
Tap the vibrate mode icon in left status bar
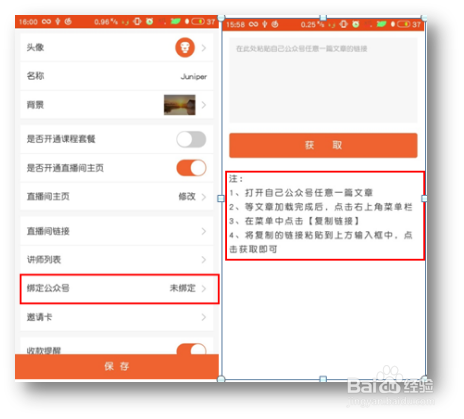click(x=137, y=22)
